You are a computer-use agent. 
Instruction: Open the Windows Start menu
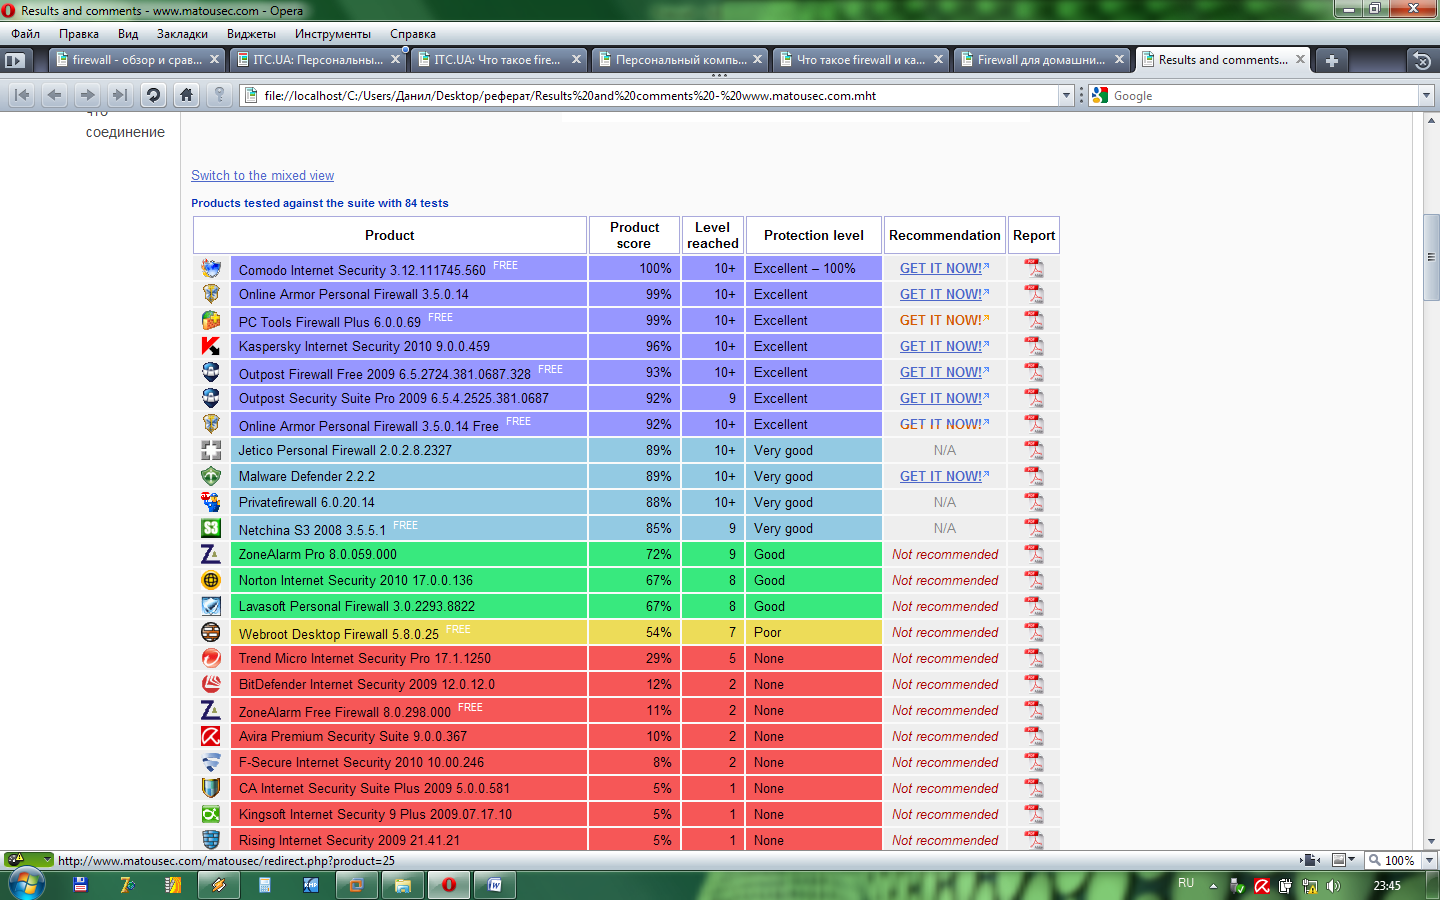pos(25,885)
